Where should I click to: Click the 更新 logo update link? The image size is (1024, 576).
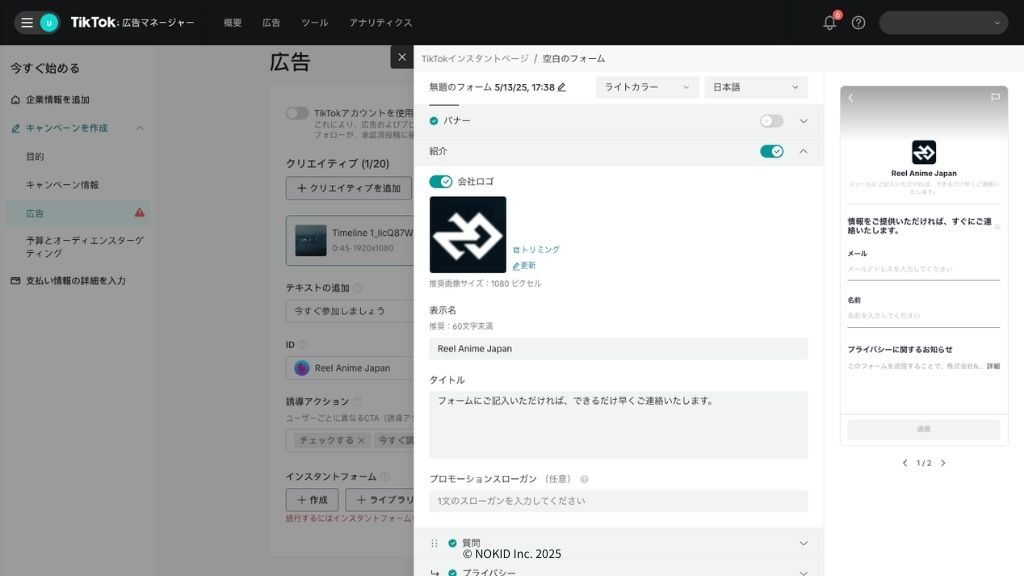click(524, 265)
